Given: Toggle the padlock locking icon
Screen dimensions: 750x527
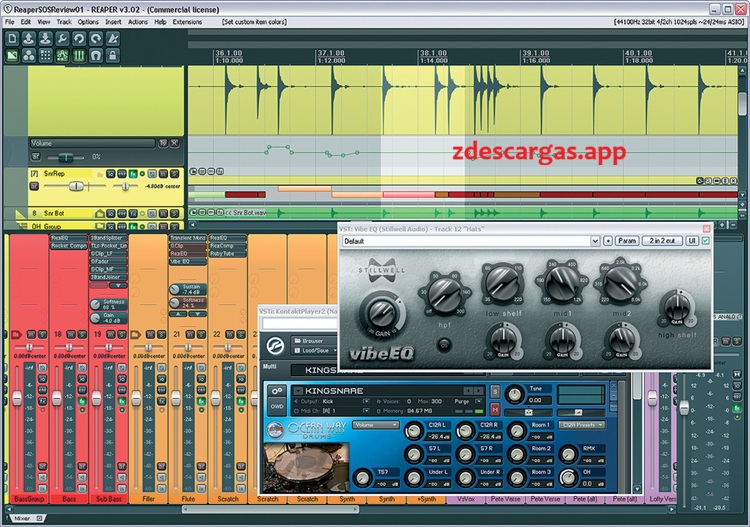Looking at the screenshot, I should 112,55.
